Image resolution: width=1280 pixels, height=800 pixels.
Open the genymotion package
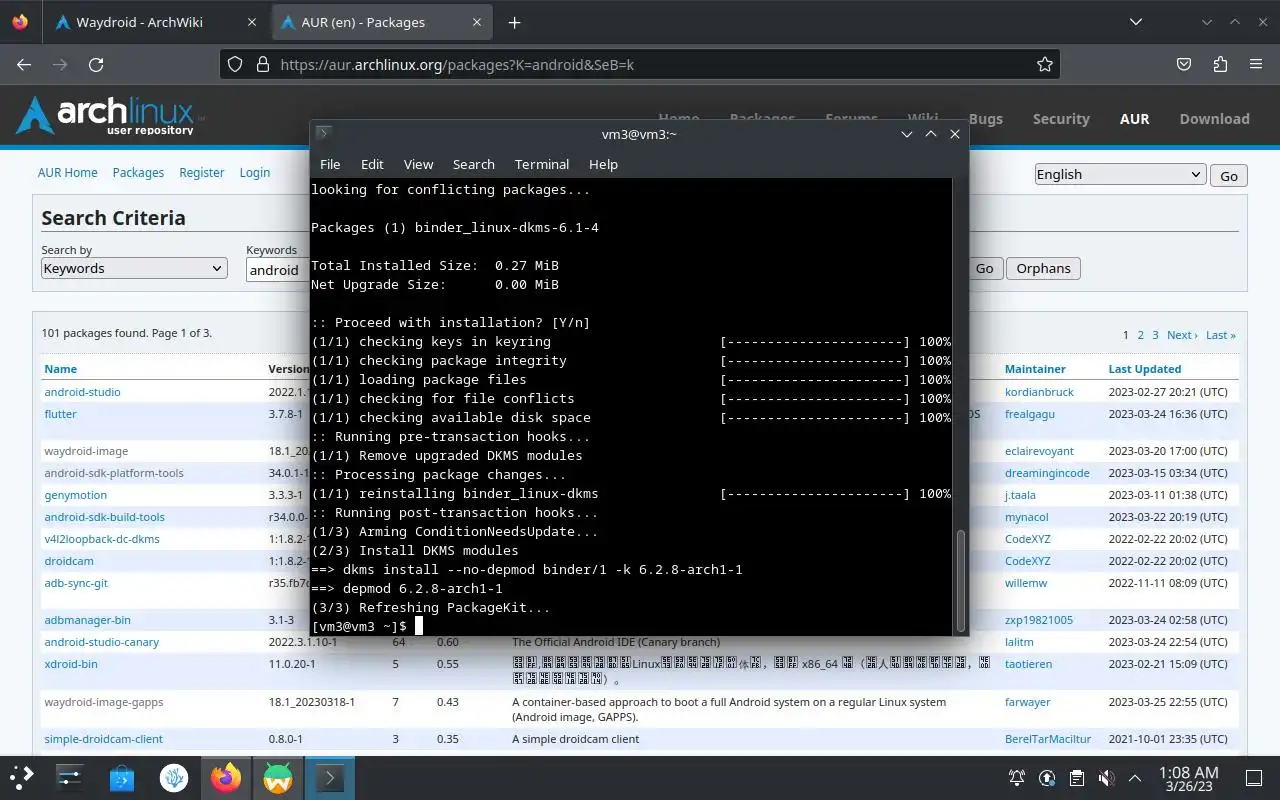point(75,495)
